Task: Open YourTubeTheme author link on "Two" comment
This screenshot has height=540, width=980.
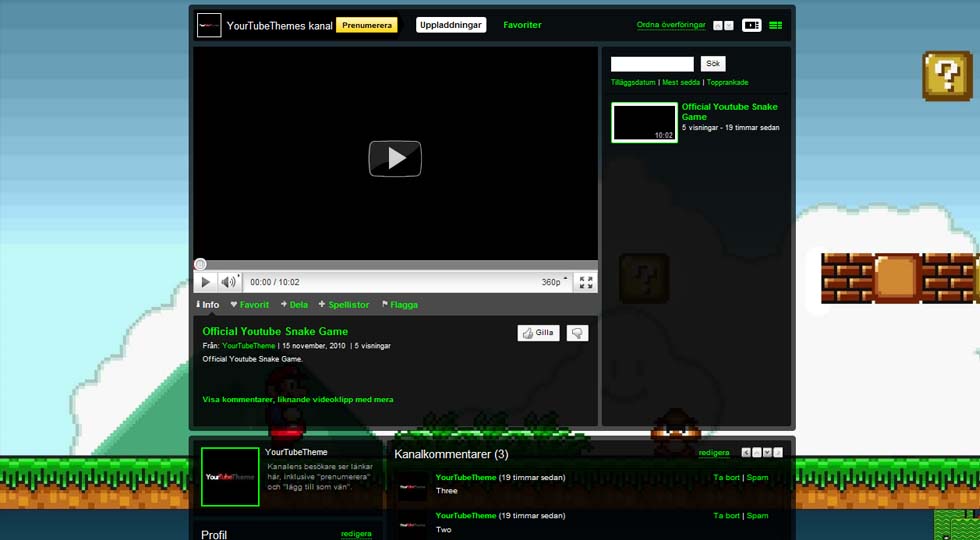Action: 466,516
